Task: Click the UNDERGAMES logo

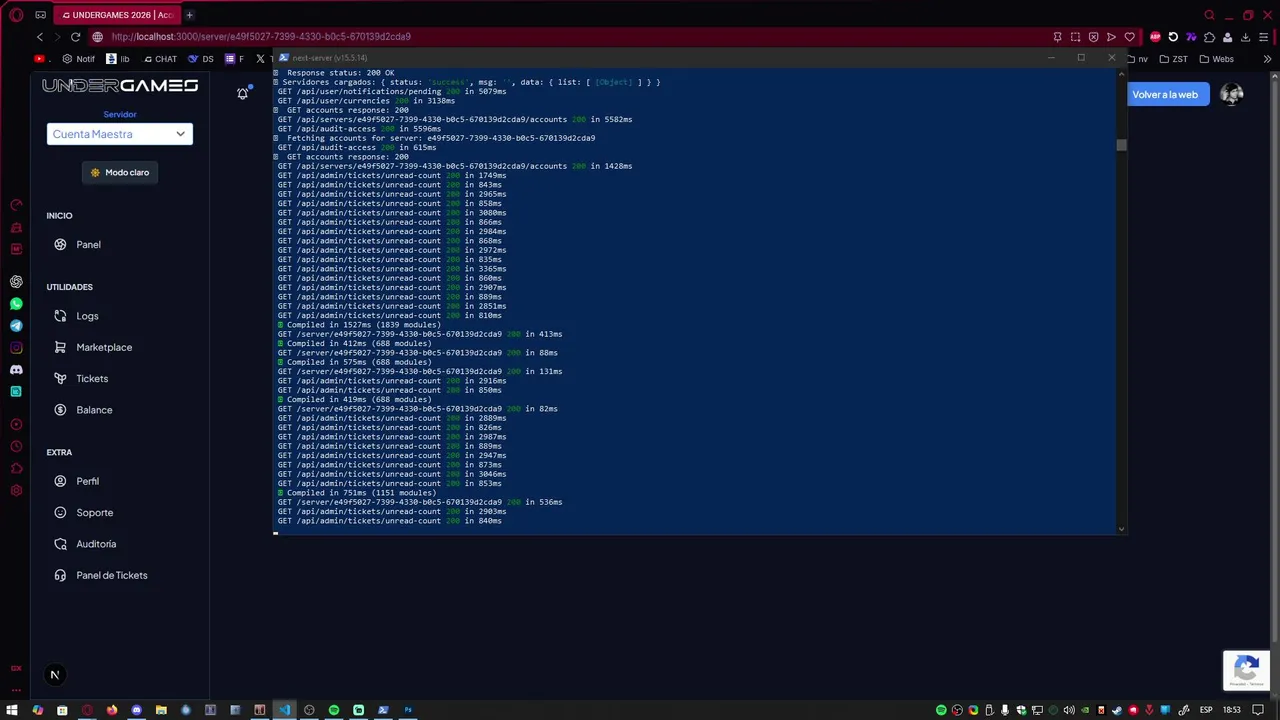Action: click(120, 86)
